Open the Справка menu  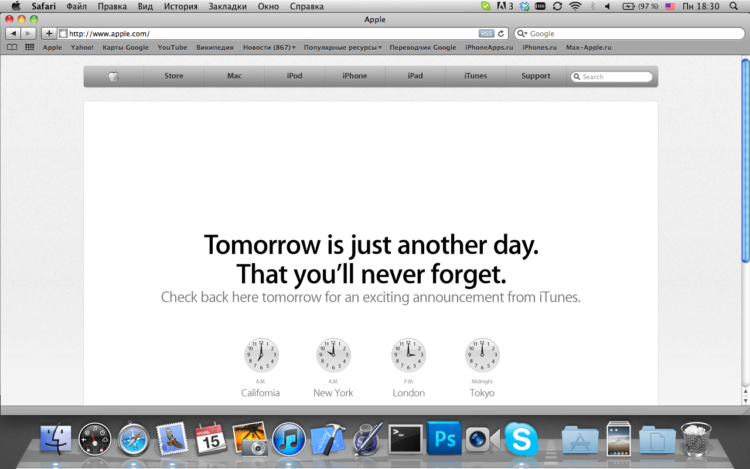pyautogui.click(x=307, y=6)
